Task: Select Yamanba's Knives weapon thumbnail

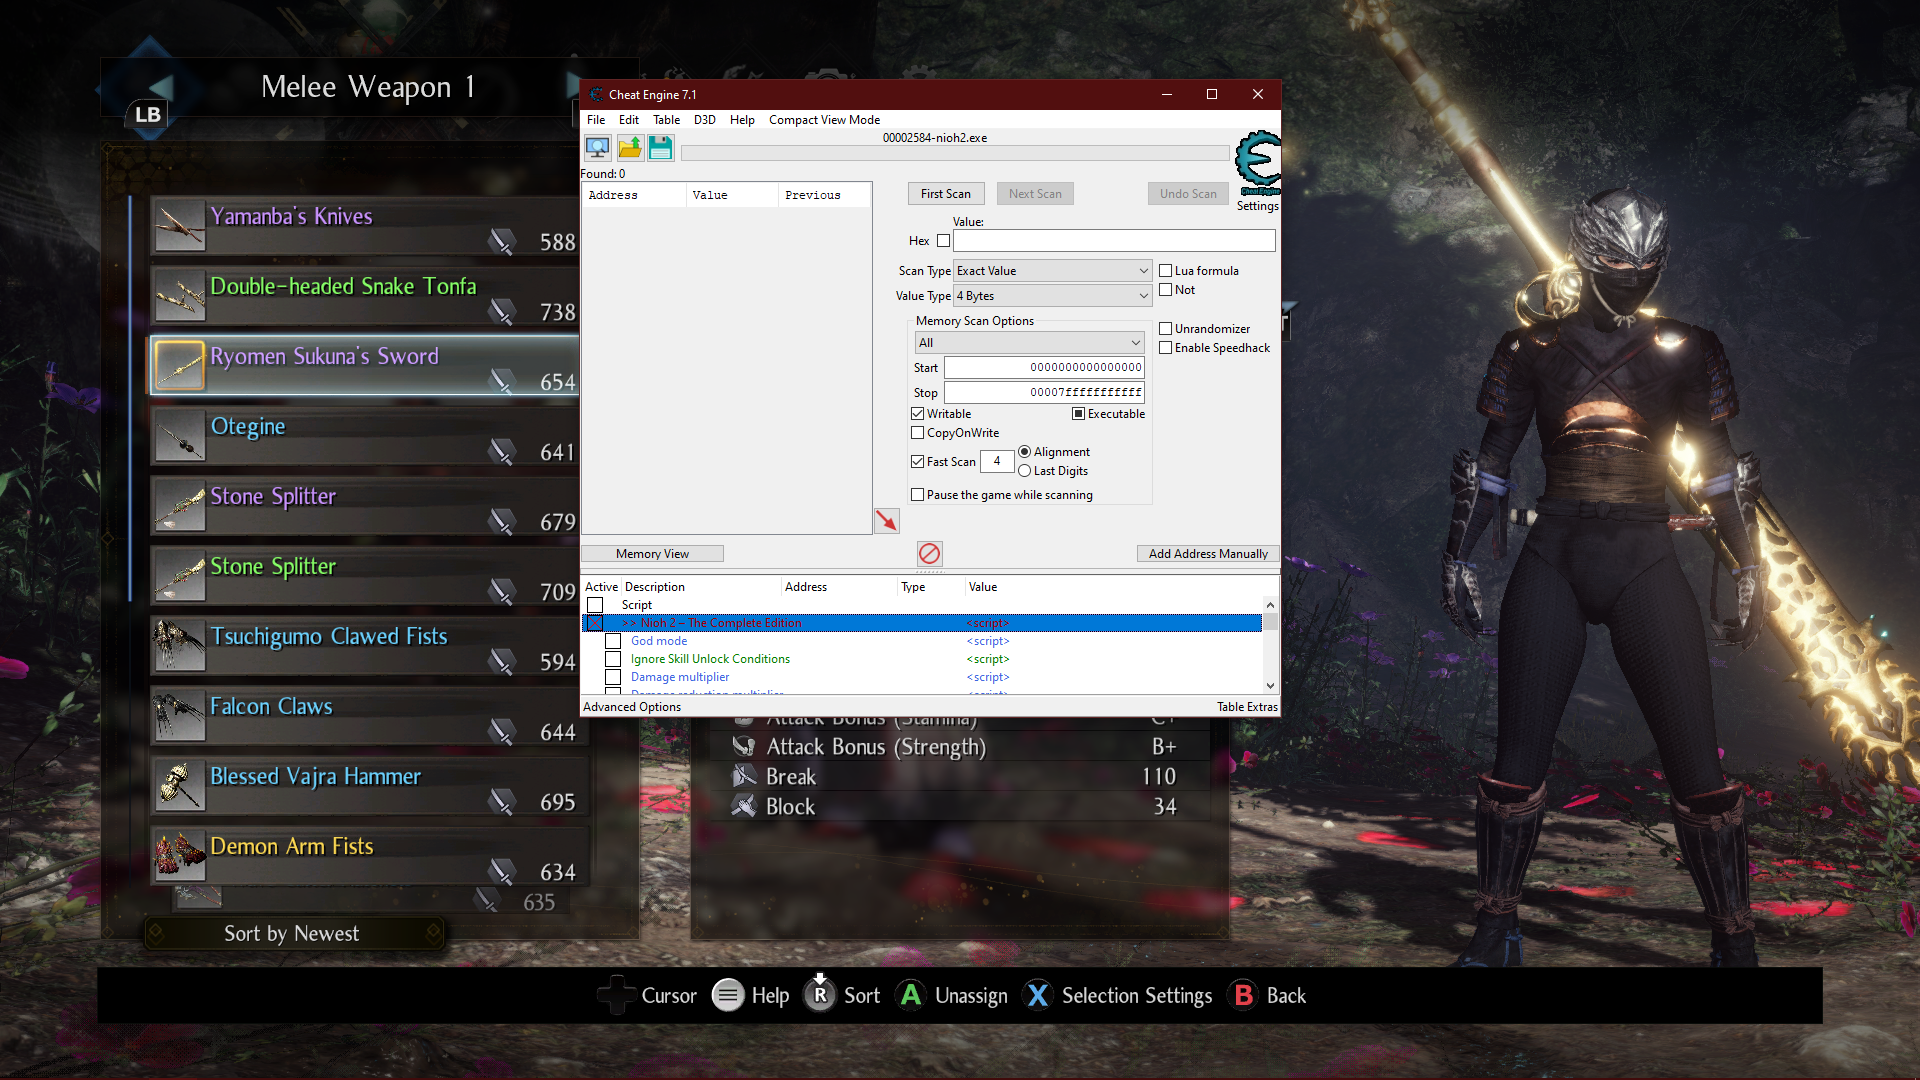Action: (x=180, y=226)
